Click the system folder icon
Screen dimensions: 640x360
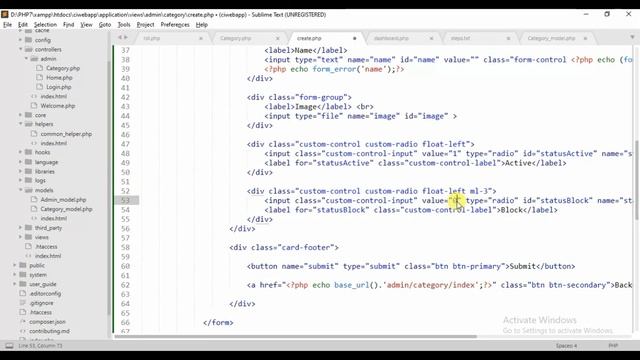point(23,275)
